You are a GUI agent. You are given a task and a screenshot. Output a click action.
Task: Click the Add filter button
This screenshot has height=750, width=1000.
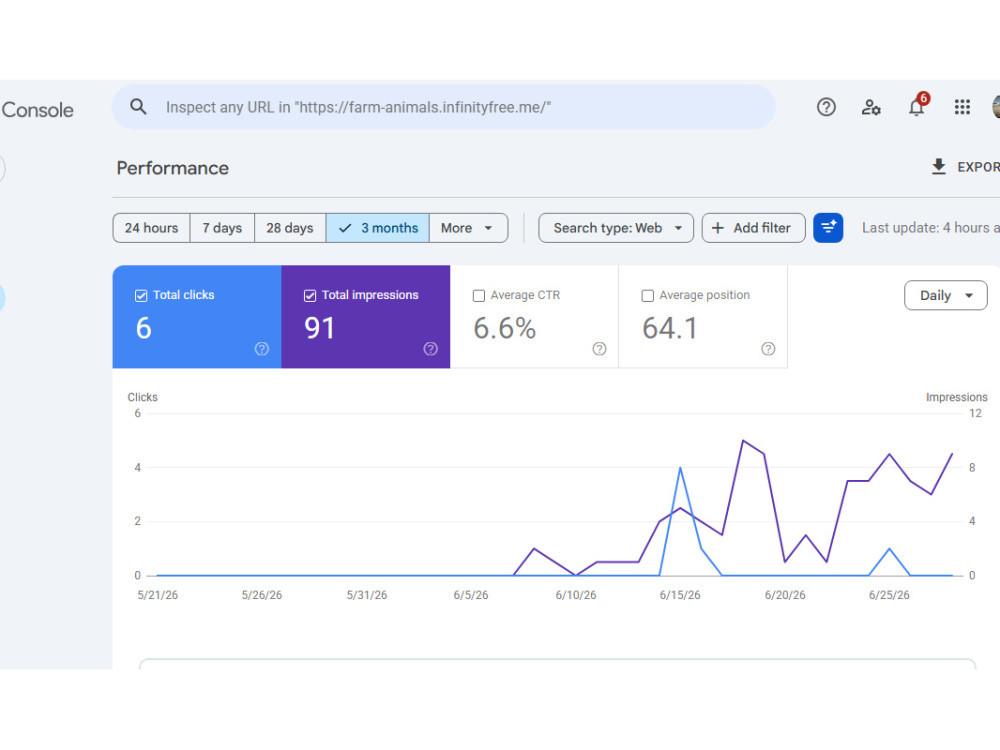753,228
